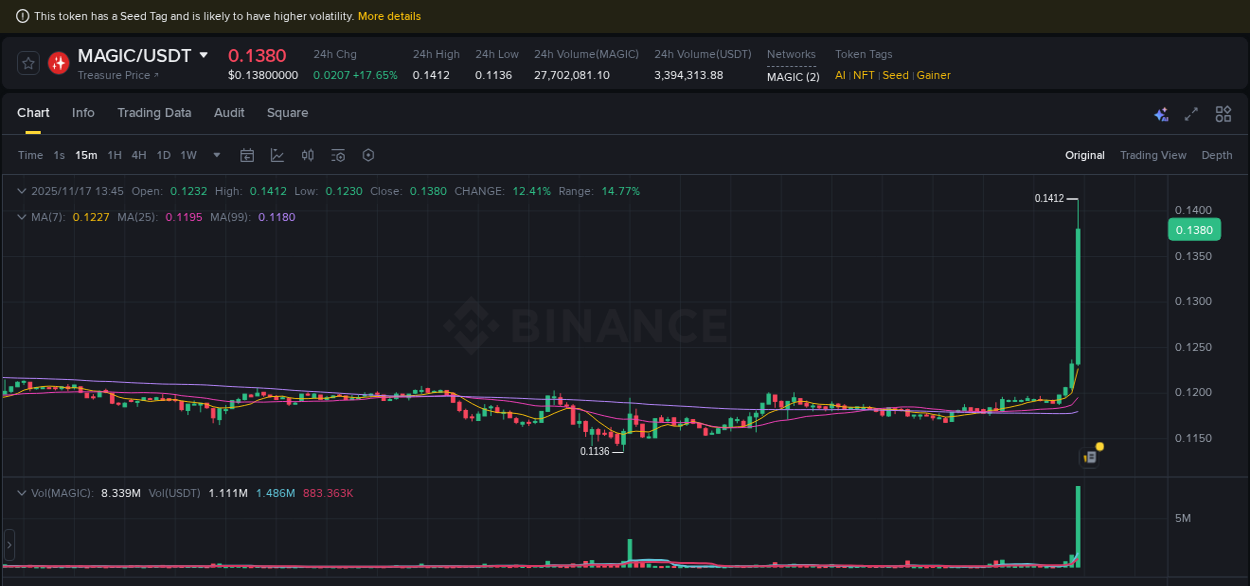Open the AI analysis sparkle icon

point(1161,114)
